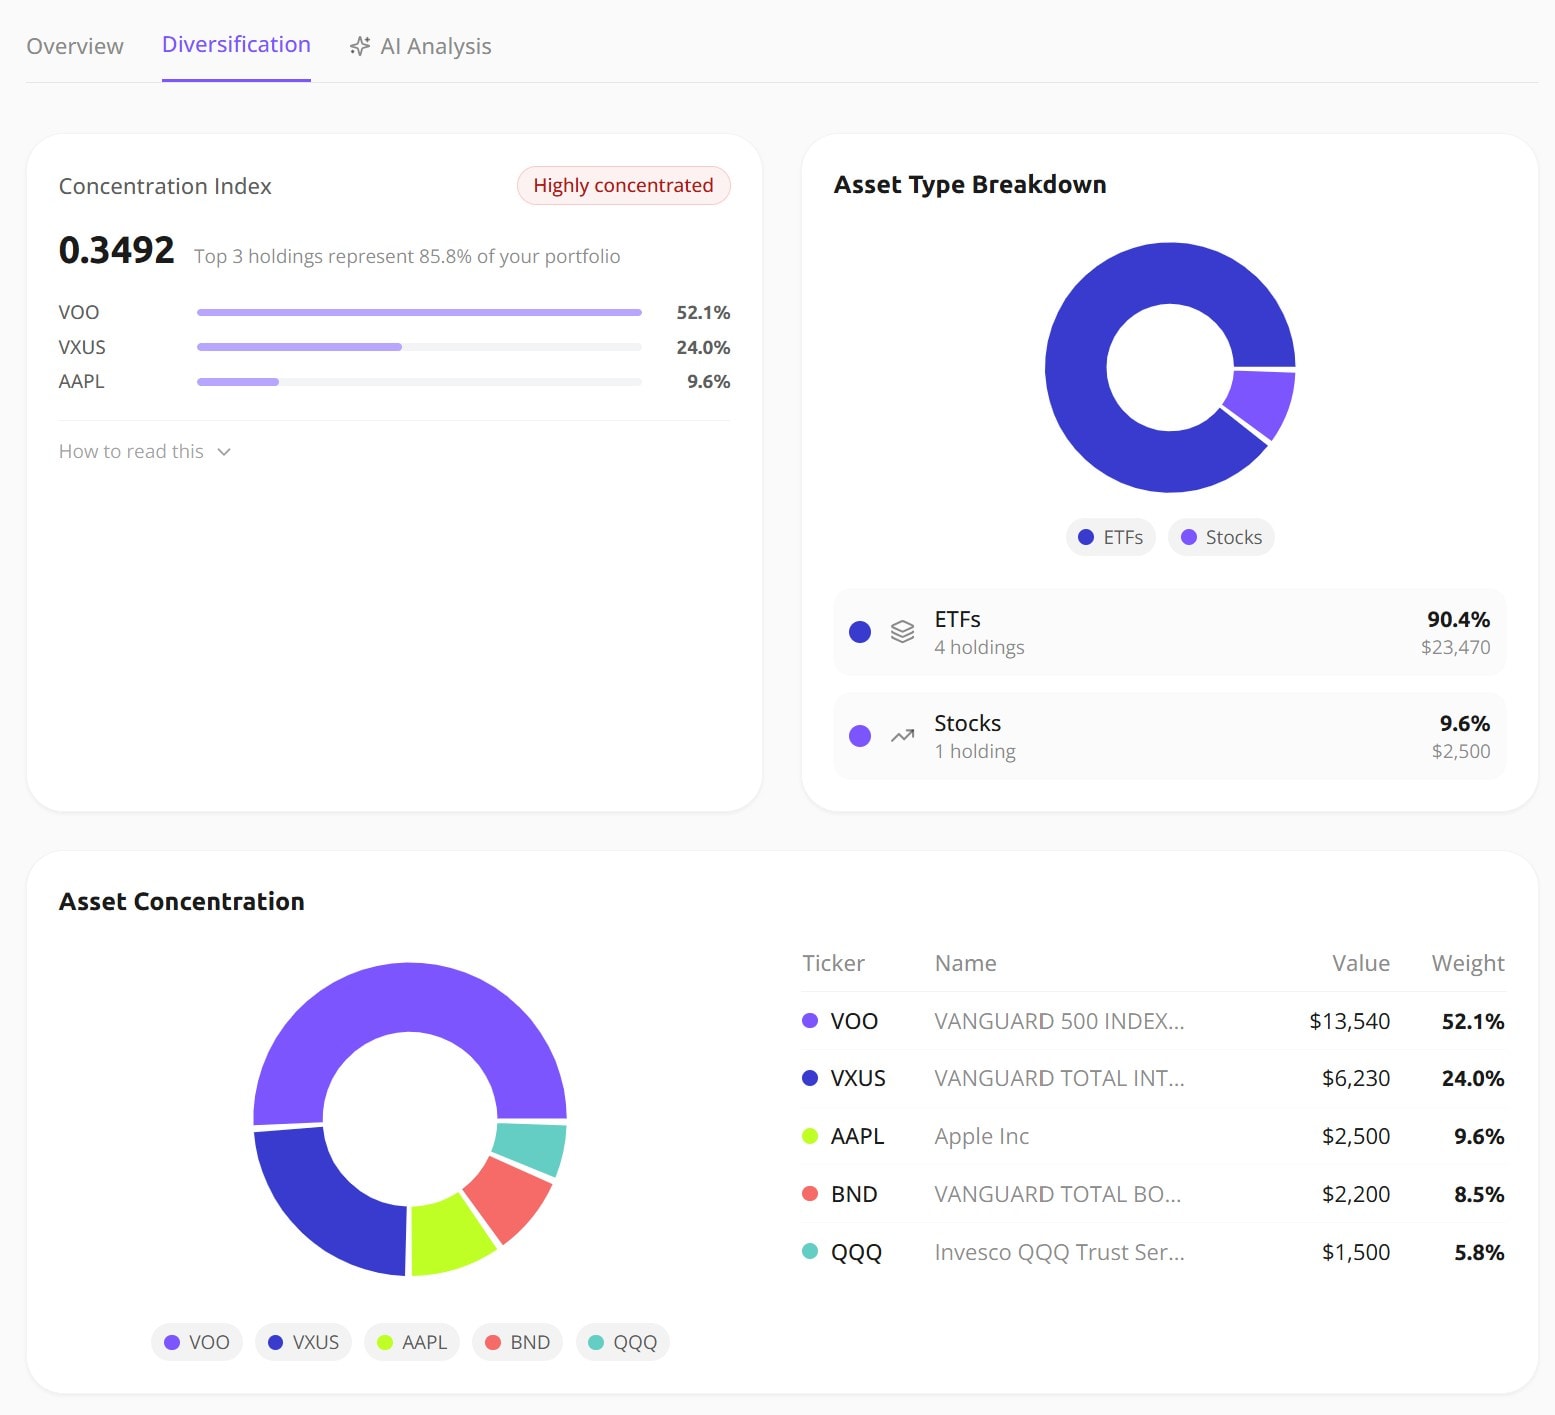The image size is (1555, 1415).
Task: Click the $1,500 value cell
Action: pos(1355,1252)
